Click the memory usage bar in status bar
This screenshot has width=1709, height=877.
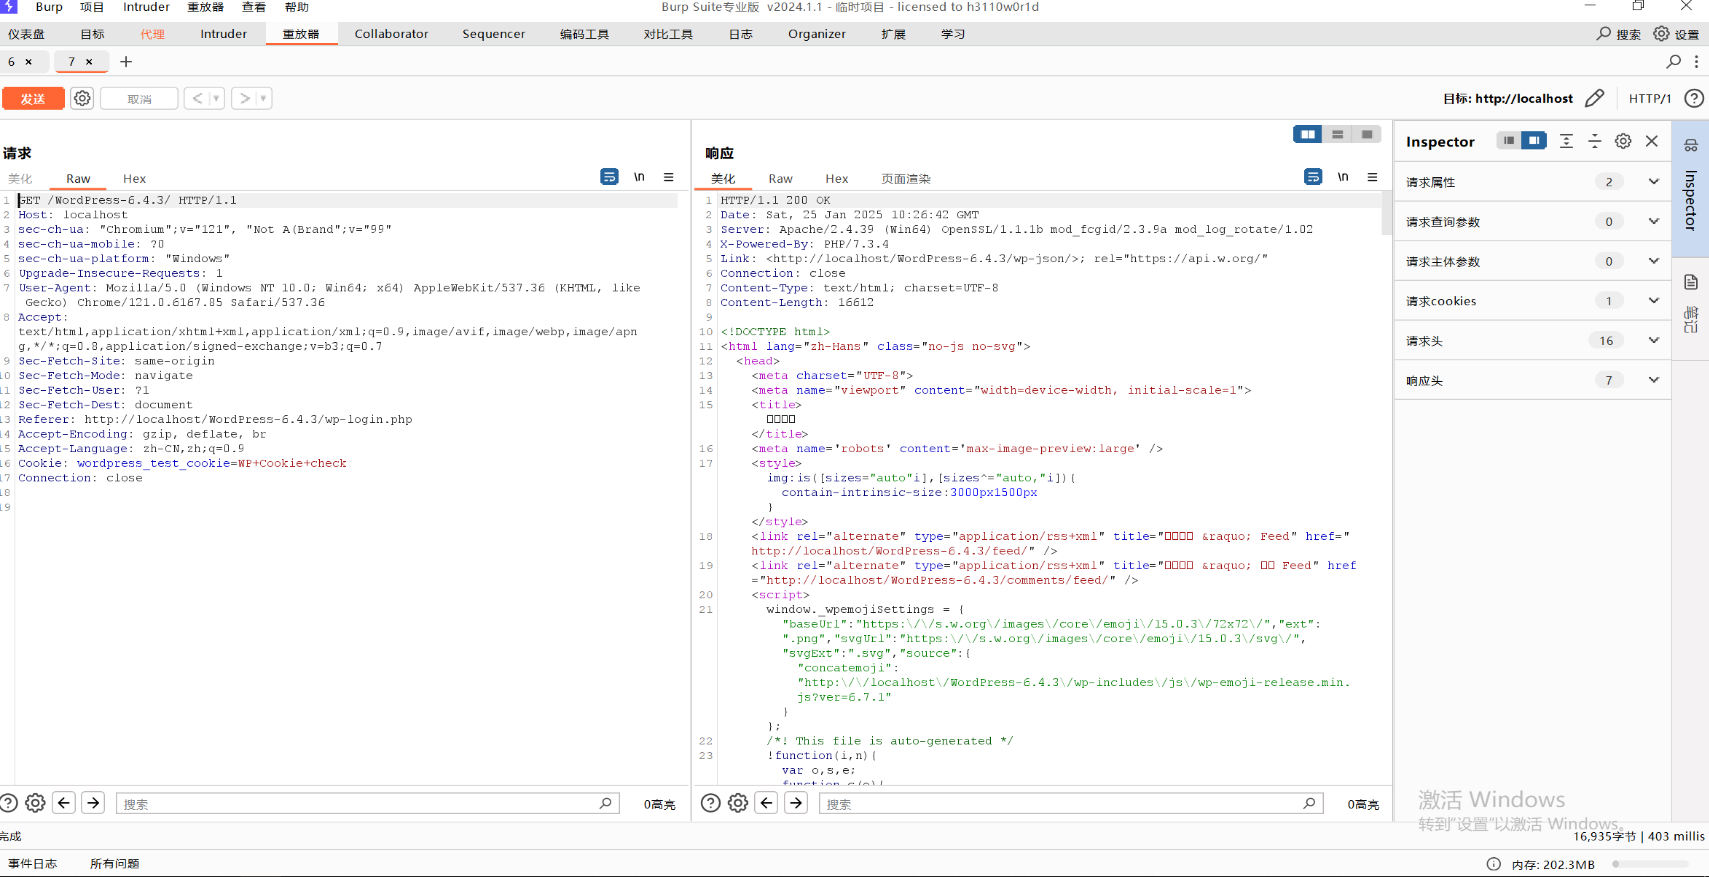tap(1650, 864)
